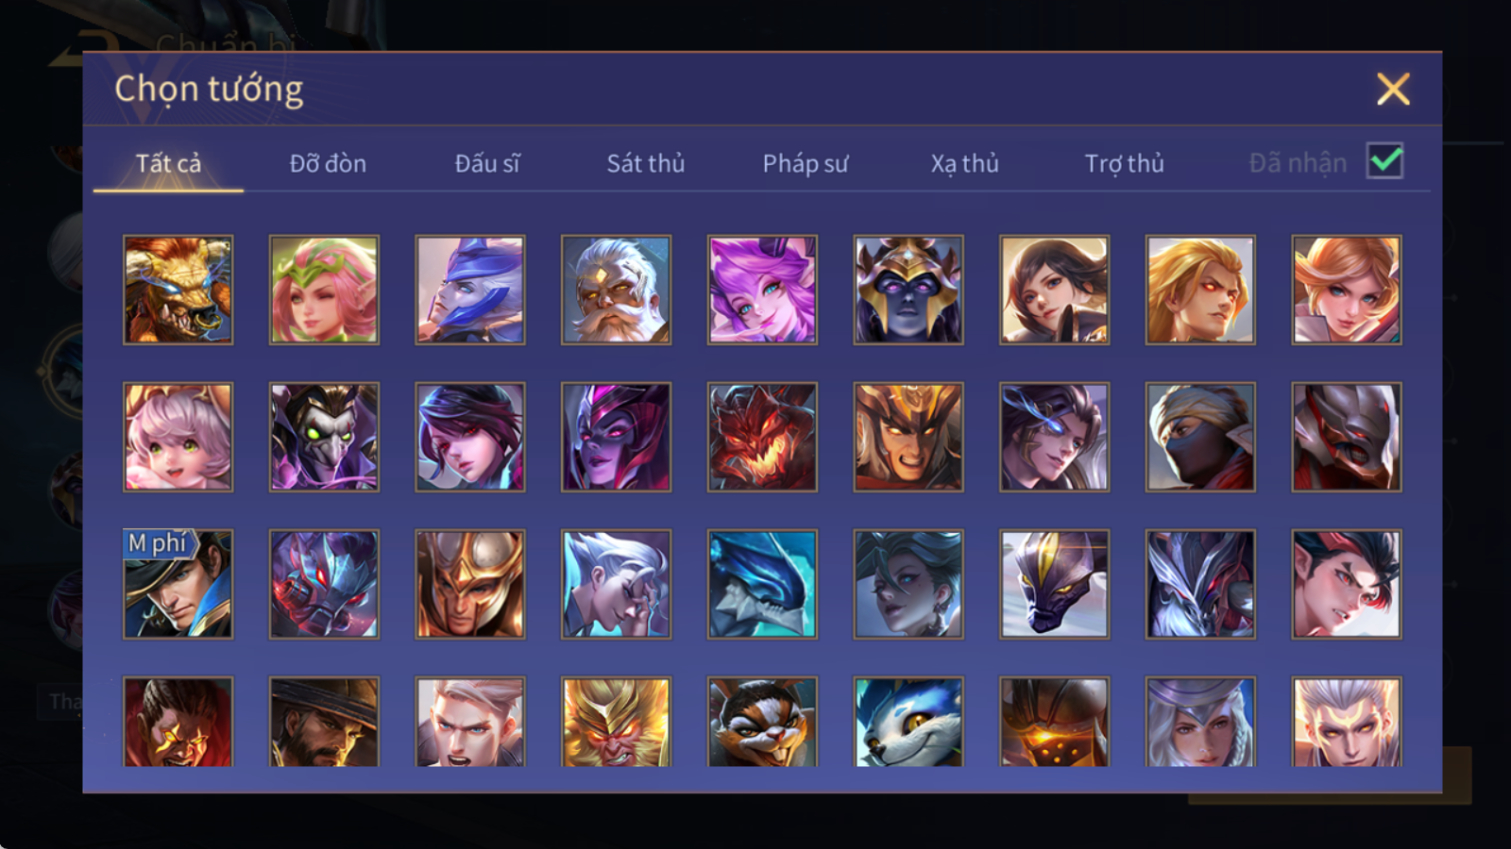
Task: Toggle the Đã nhận checkbox
Action: (x=1385, y=161)
